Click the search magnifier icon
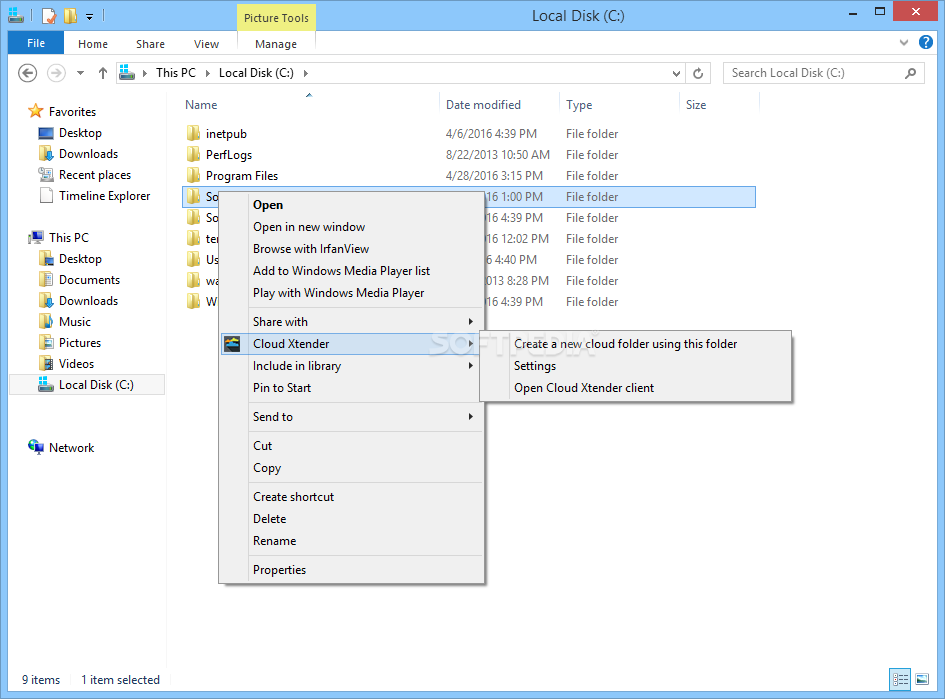This screenshot has height=699, width=945. pos(911,73)
